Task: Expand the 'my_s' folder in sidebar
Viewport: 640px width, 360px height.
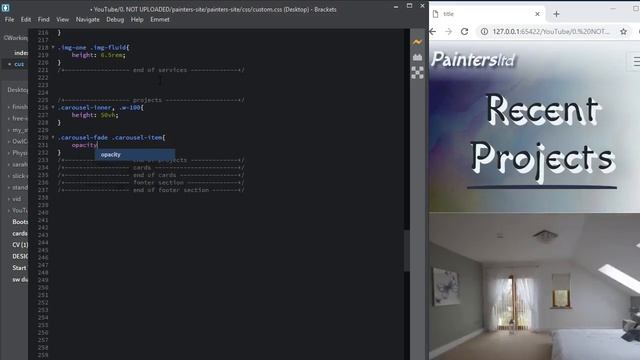Action: pyautogui.click(x=9, y=130)
